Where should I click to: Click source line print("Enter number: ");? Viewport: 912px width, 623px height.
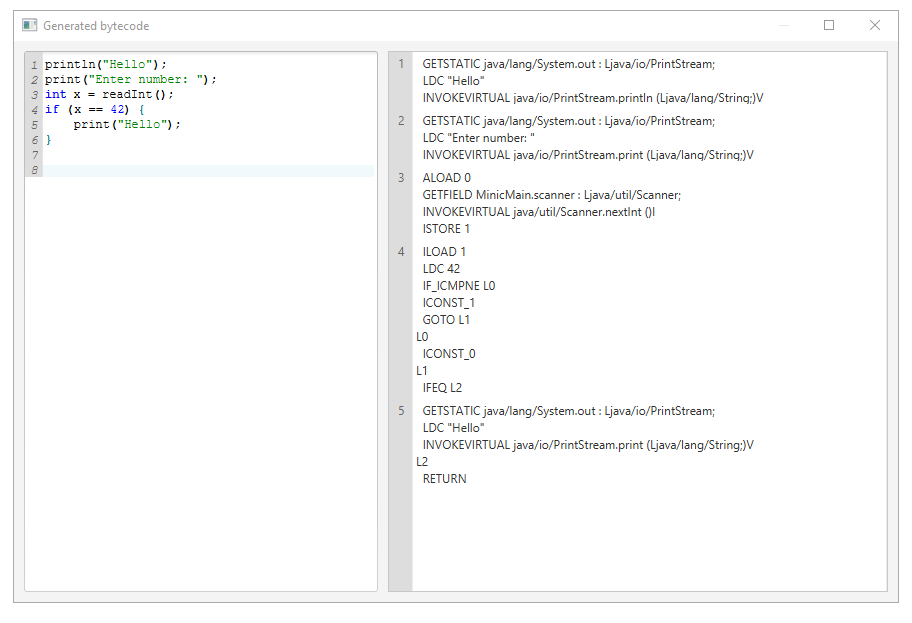click(x=130, y=79)
